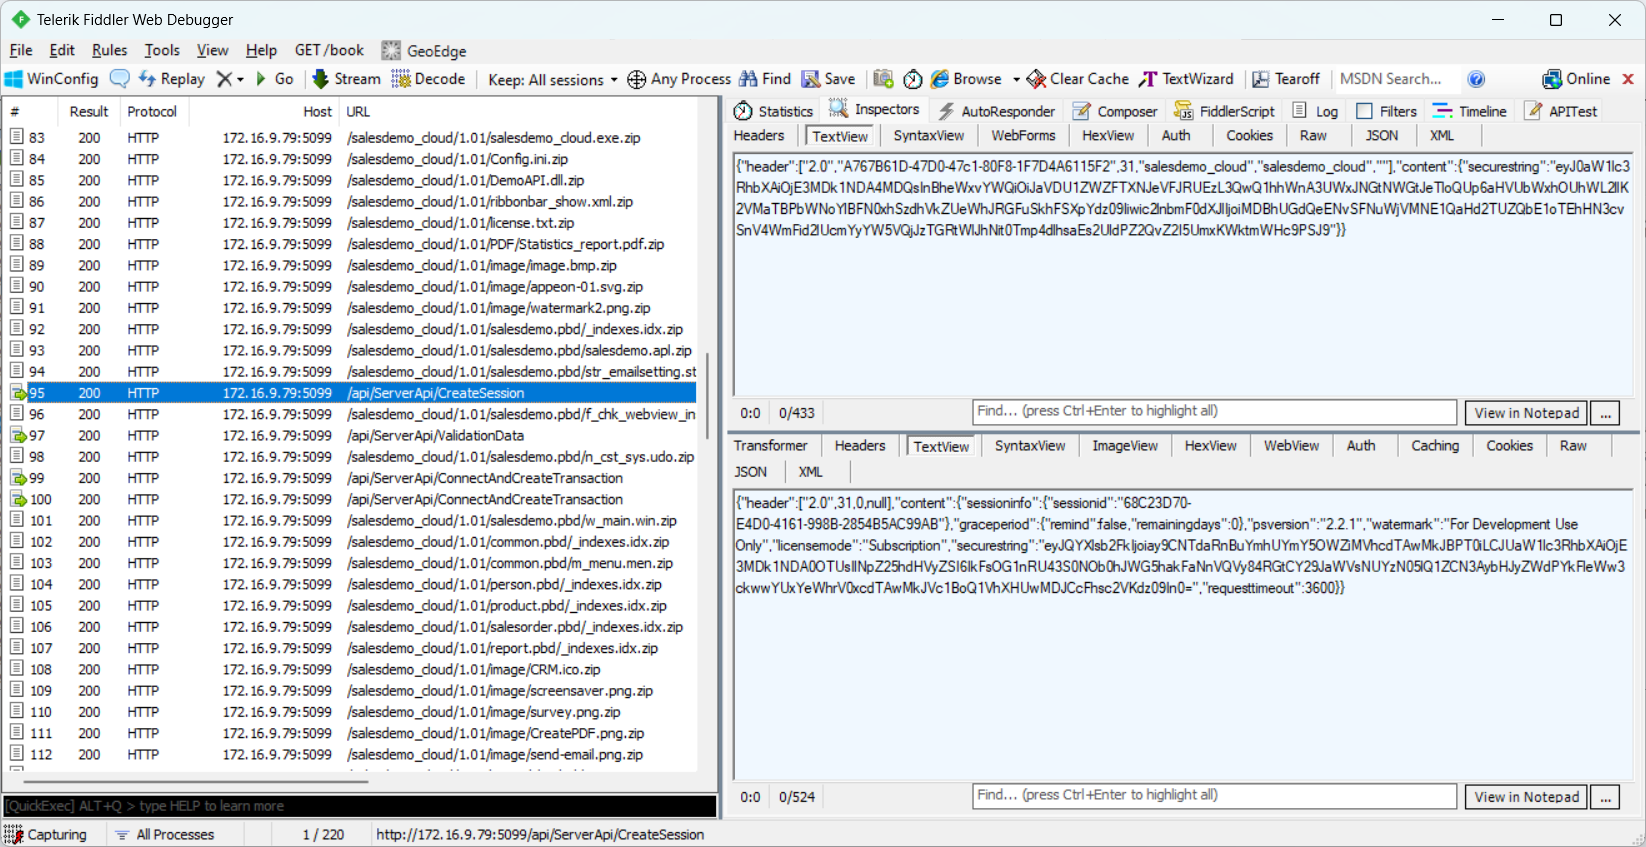Click the comment speech bubble icon
Image resolution: width=1646 pixels, height=847 pixels.
(119, 79)
